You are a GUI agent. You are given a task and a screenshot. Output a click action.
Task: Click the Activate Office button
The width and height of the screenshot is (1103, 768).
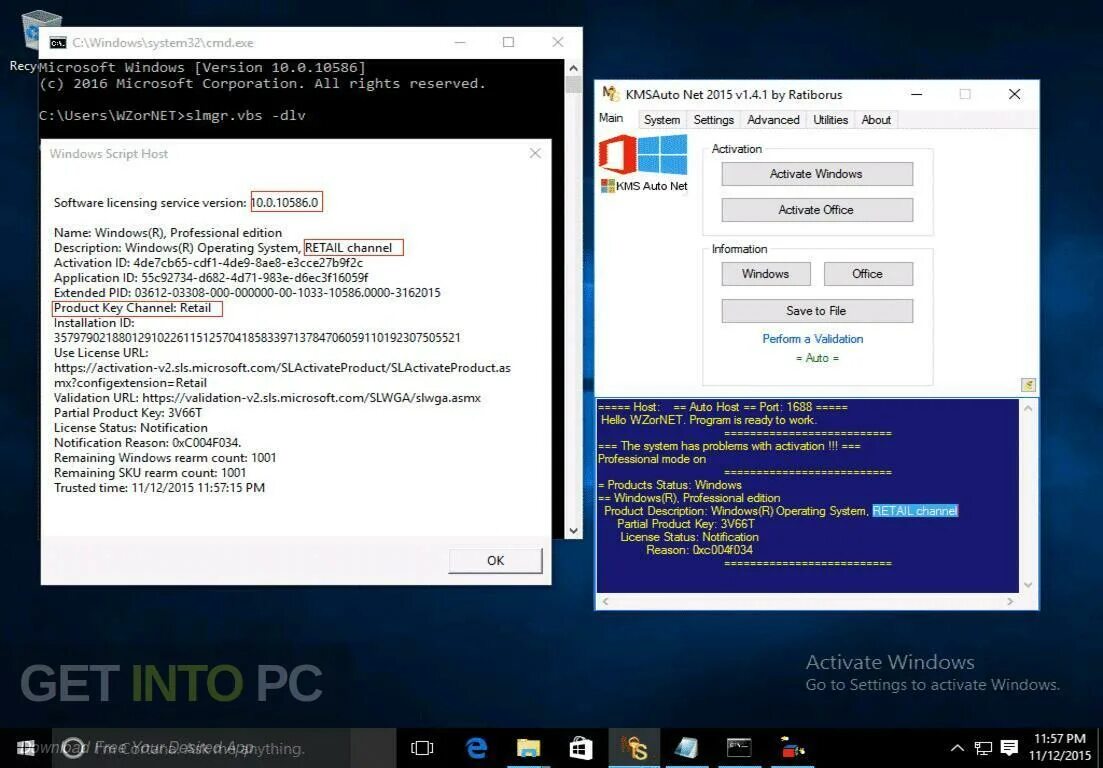tap(817, 210)
